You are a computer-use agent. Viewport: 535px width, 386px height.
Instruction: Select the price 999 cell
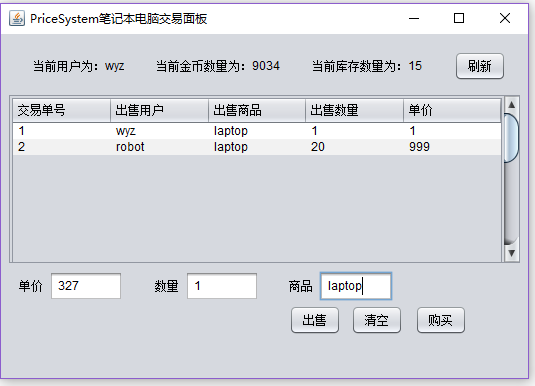[452, 147]
